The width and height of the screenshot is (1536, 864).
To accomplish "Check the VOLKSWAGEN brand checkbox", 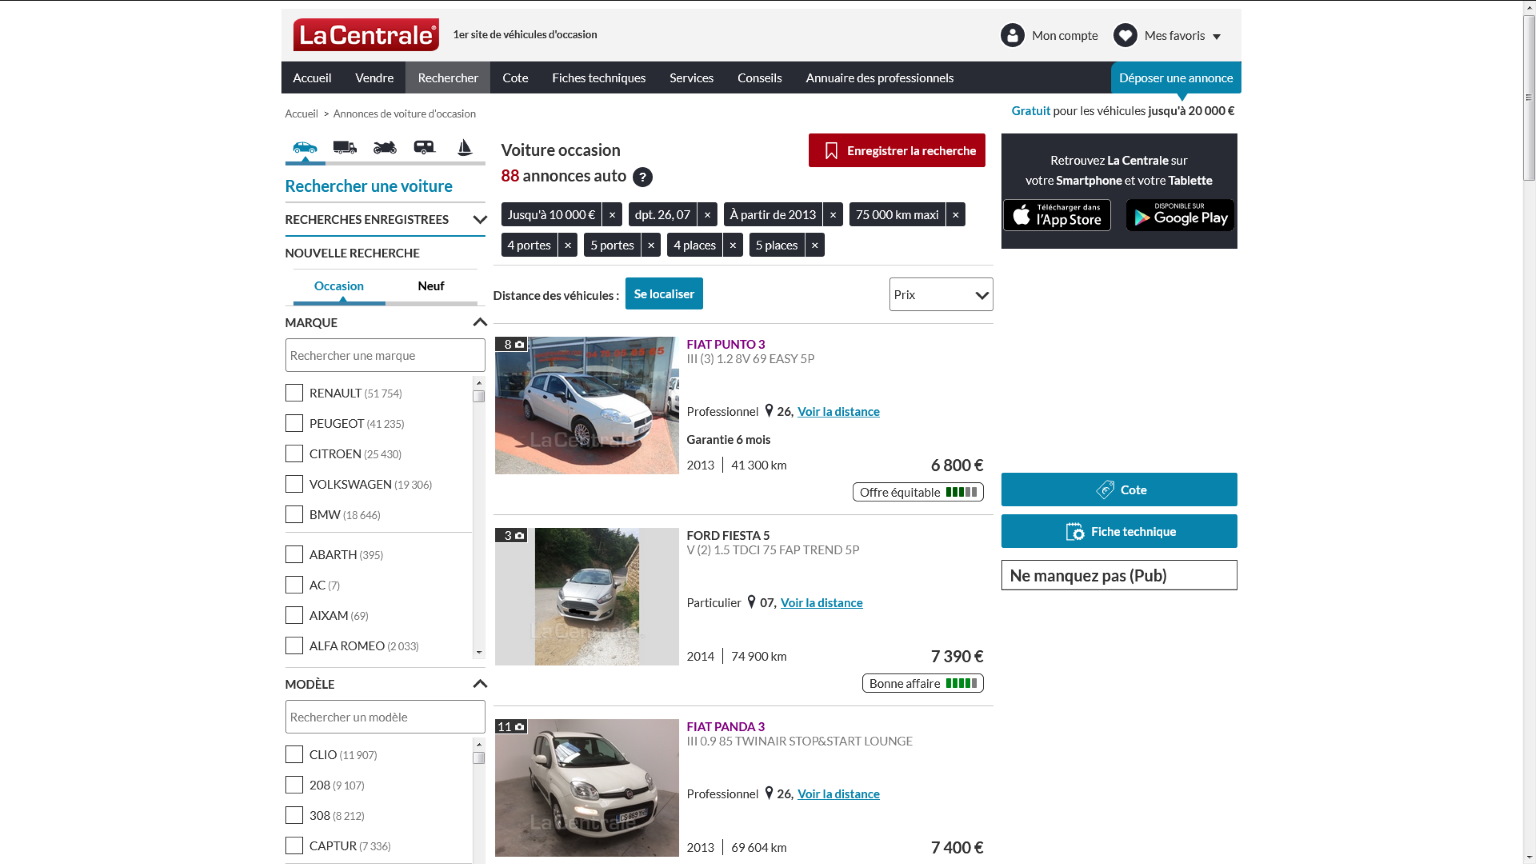I will (x=294, y=484).
